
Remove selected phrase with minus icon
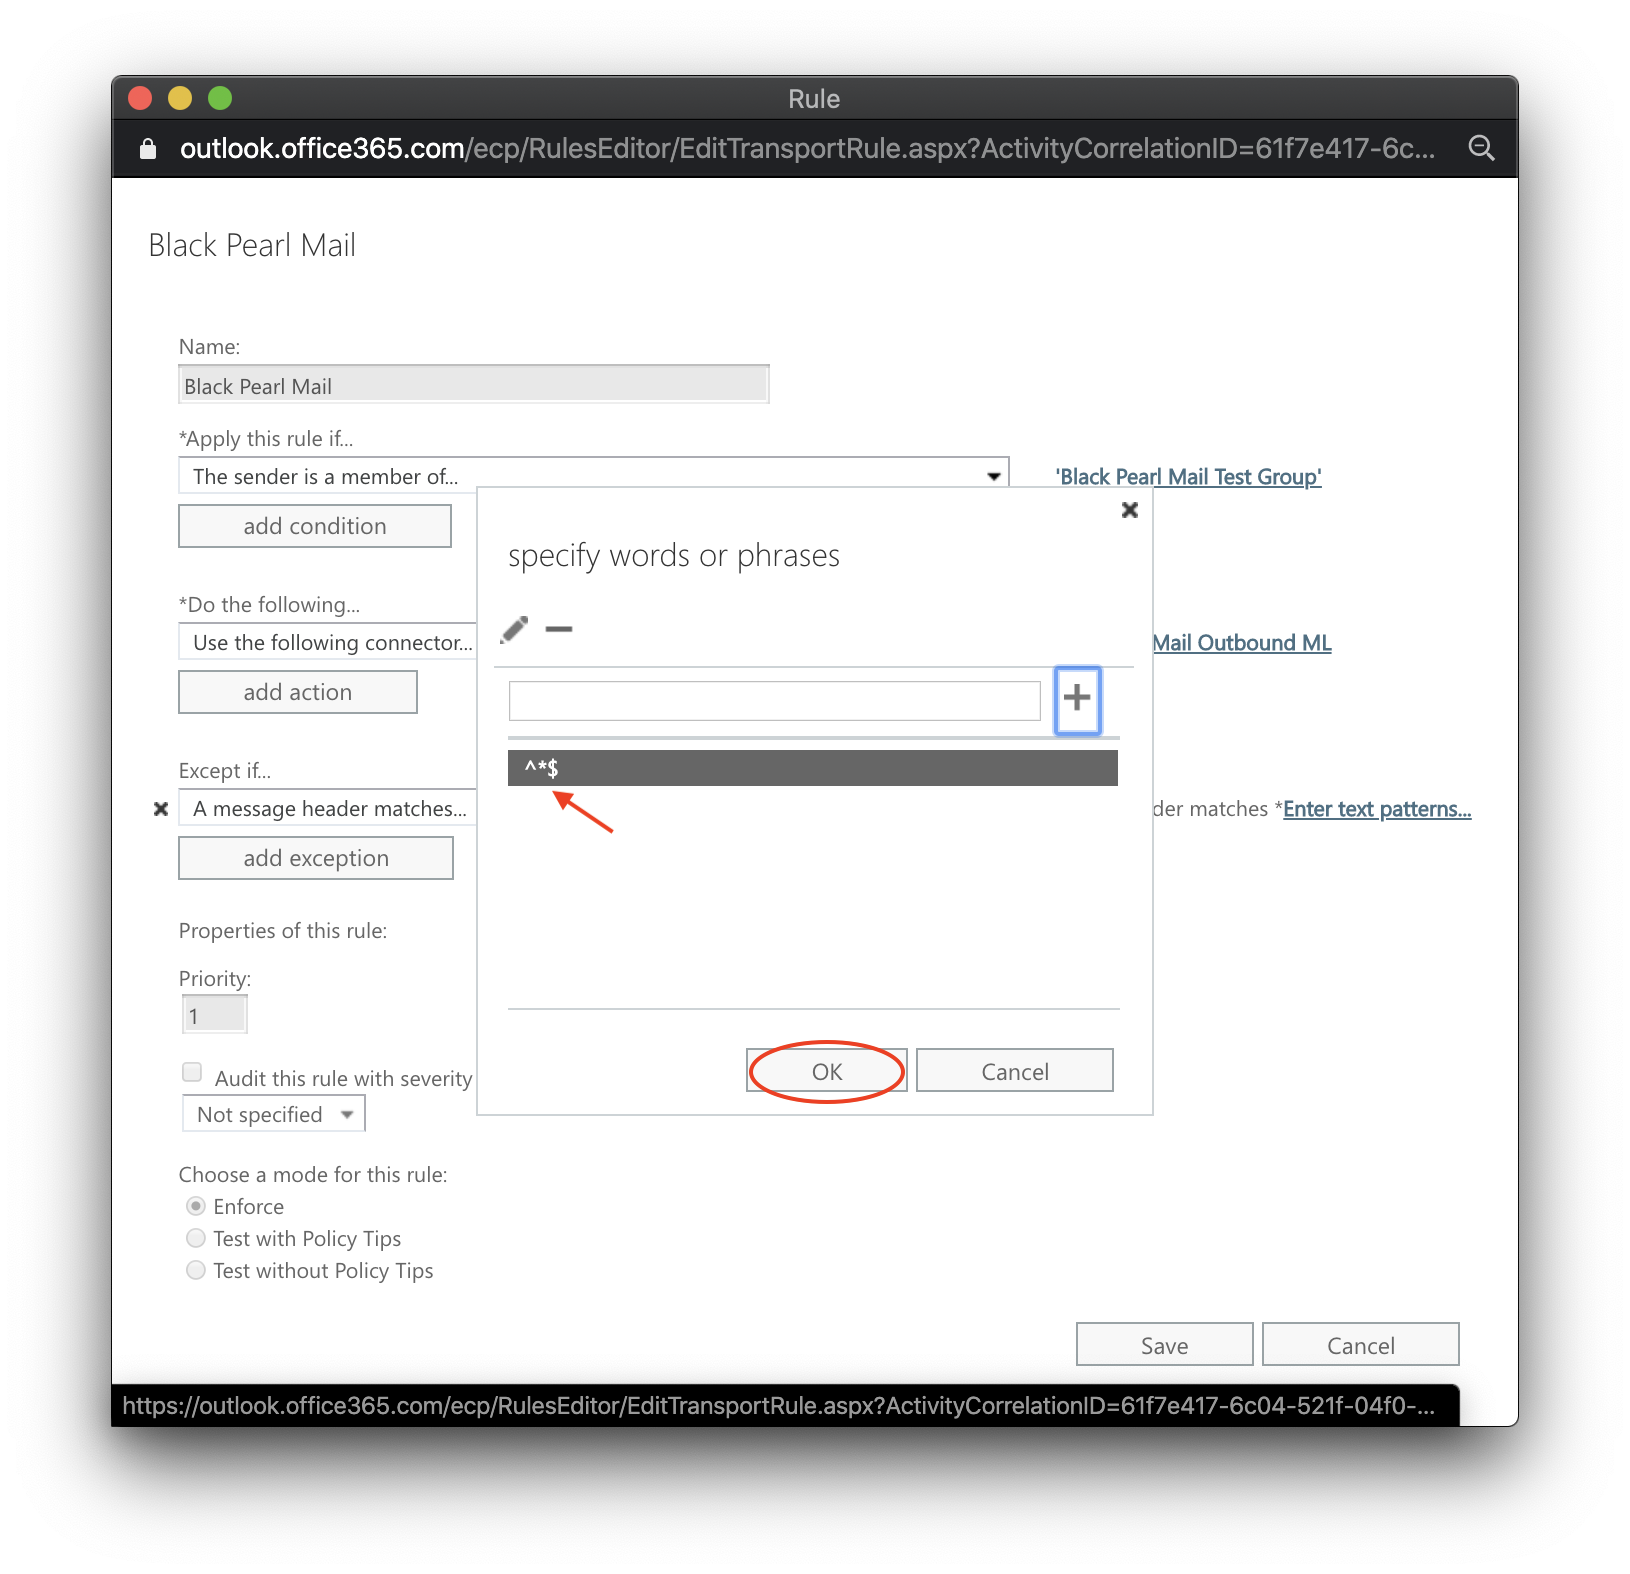coord(559,629)
